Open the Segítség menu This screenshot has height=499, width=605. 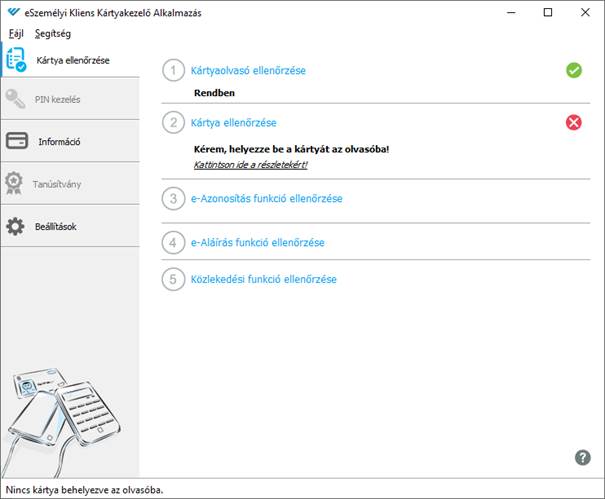click(x=53, y=34)
